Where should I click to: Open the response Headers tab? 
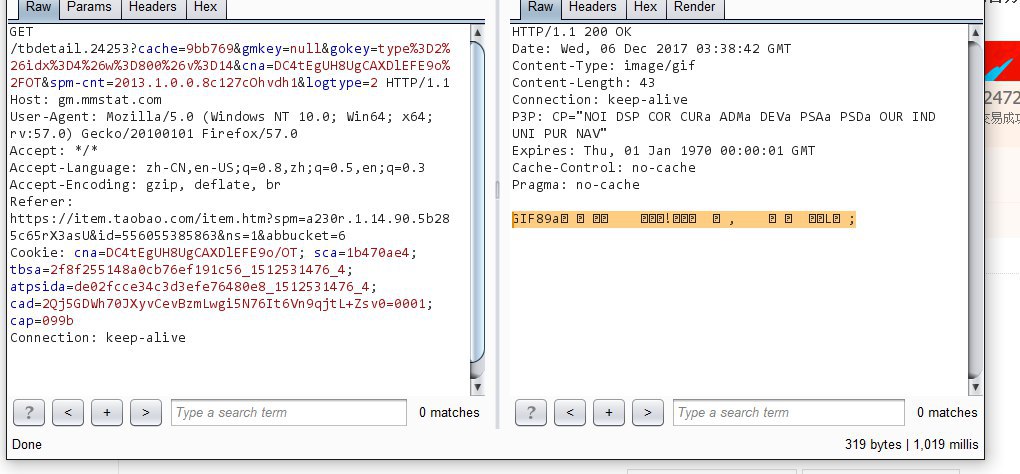pos(593,8)
